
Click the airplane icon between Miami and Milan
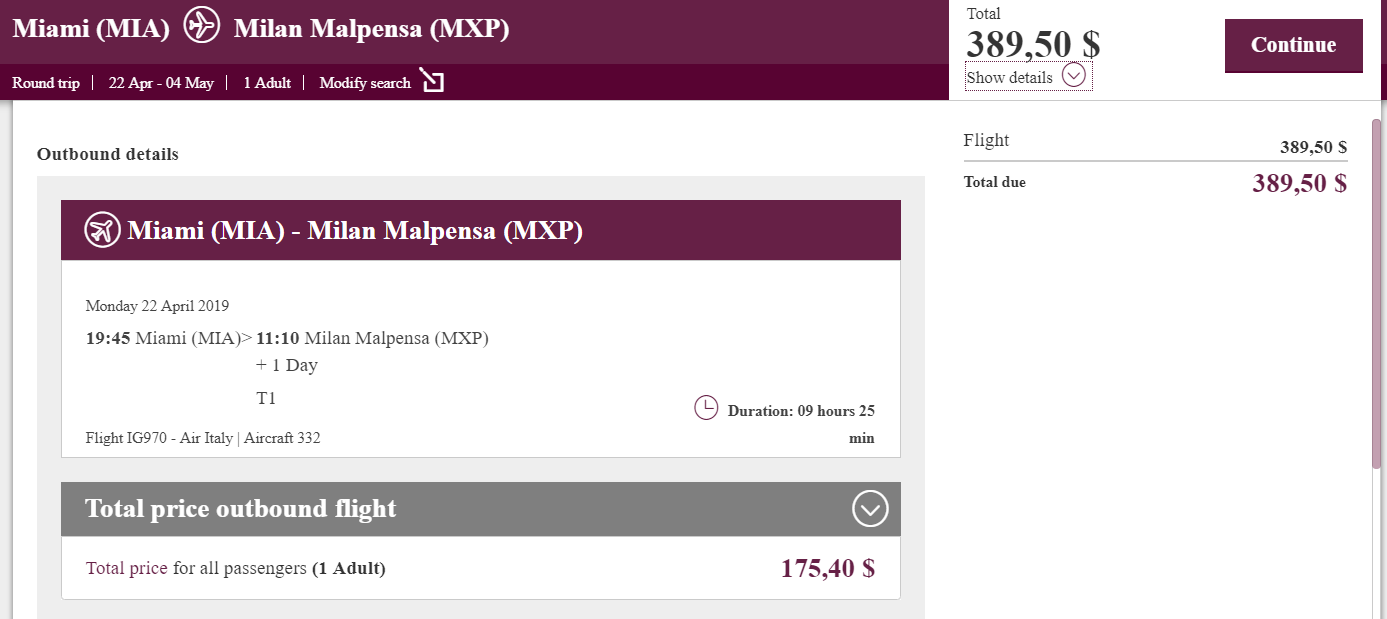[202, 25]
